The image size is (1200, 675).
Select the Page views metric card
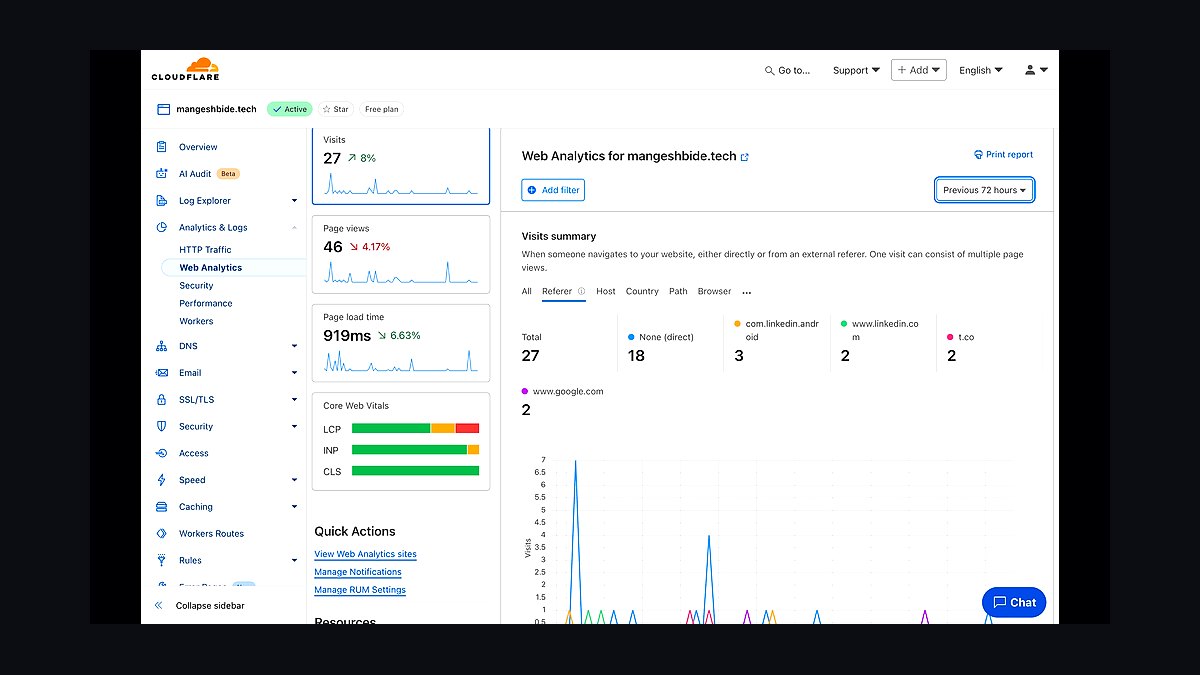[x=401, y=255]
